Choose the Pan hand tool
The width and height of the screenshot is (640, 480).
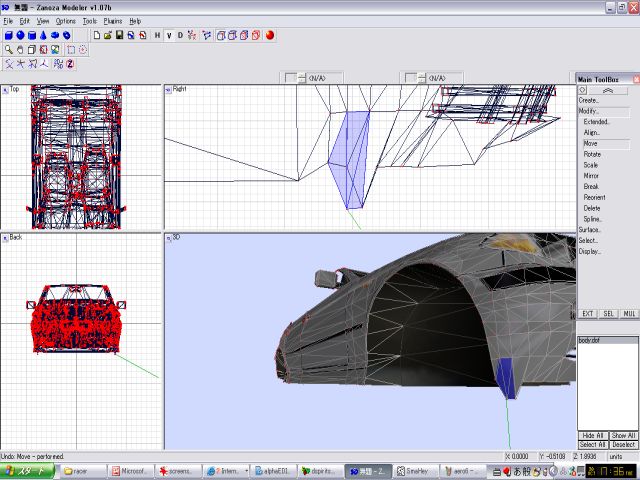click(20, 49)
